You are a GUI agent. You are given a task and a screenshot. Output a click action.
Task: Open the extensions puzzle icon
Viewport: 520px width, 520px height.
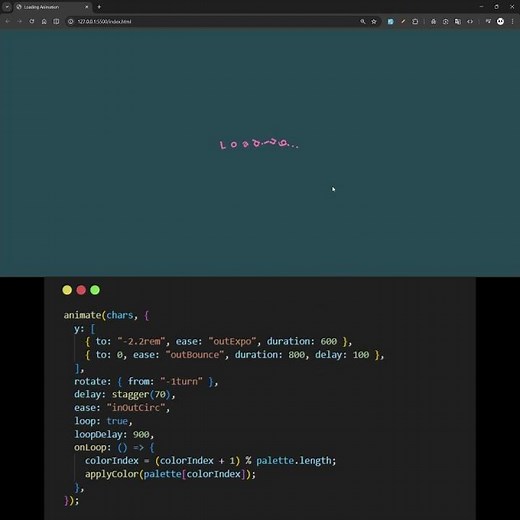[415, 21]
